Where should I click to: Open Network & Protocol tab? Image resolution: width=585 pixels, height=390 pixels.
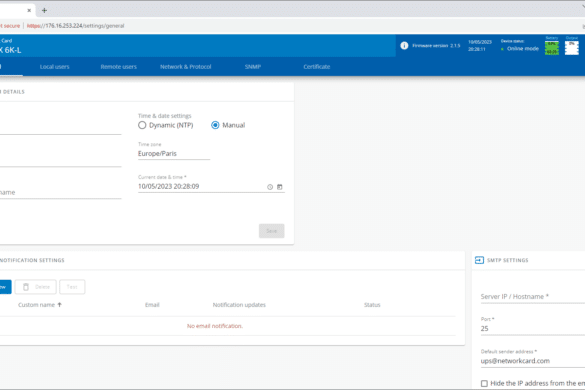coord(185,66)
